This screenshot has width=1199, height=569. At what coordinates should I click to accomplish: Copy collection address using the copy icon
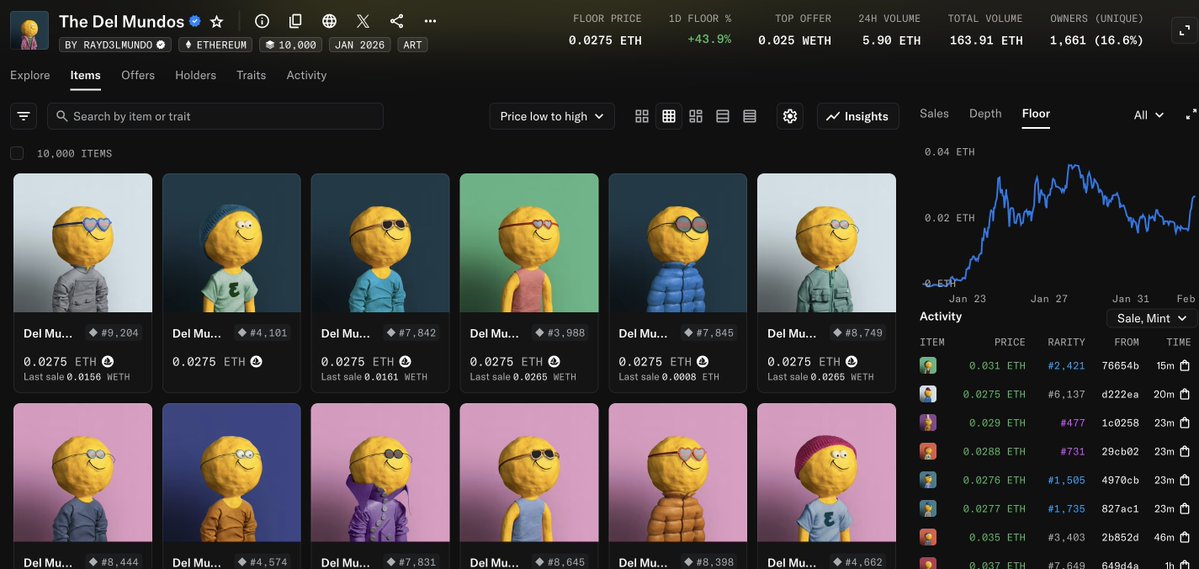point(295,21)
